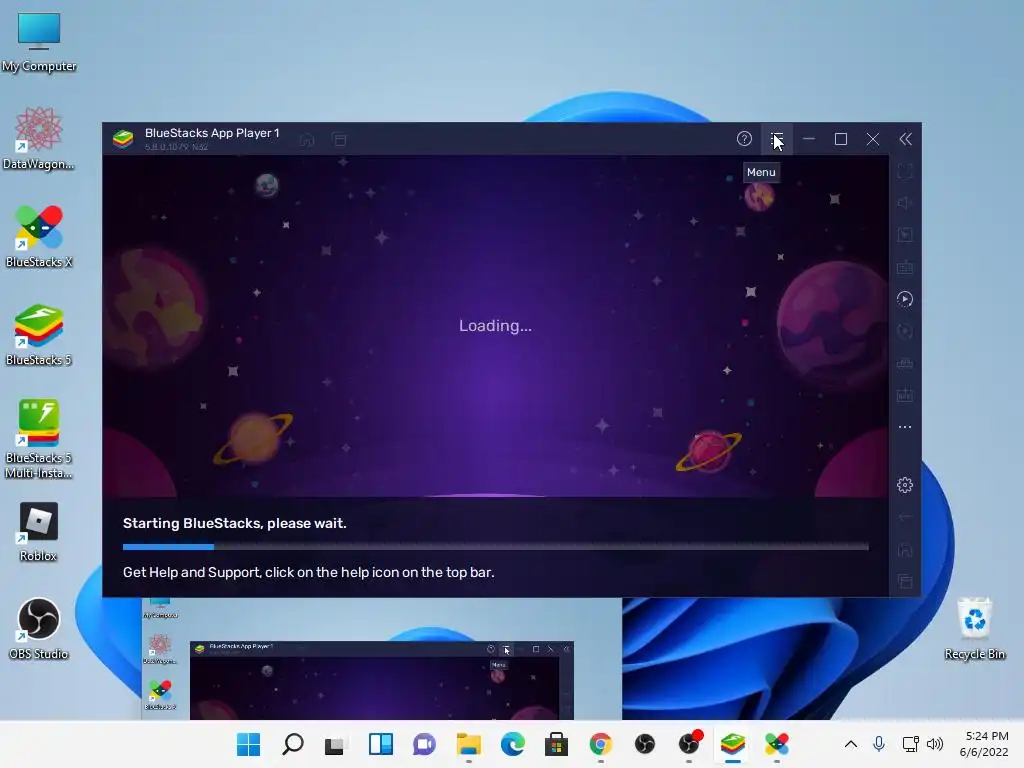
Task: Select the Recycle Bin desktop icon
Action: 974,628
